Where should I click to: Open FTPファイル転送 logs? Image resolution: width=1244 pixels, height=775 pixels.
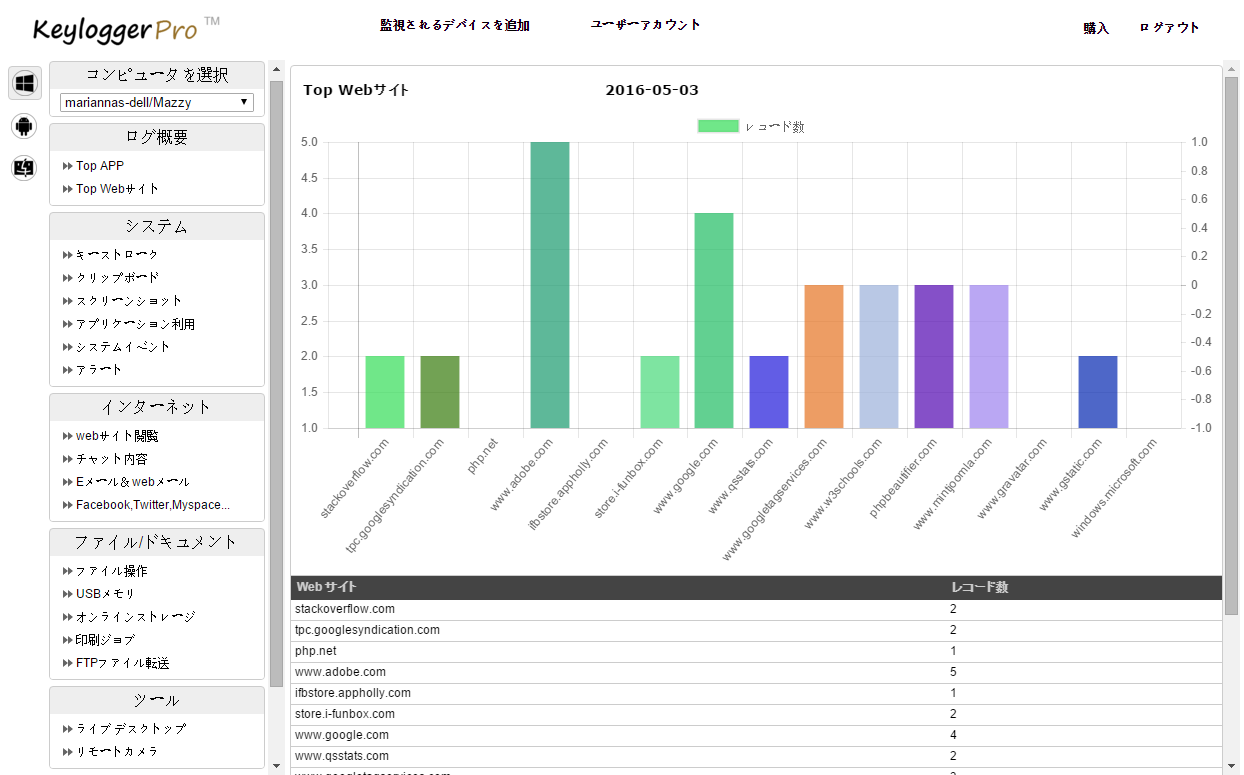pos(122,663)
